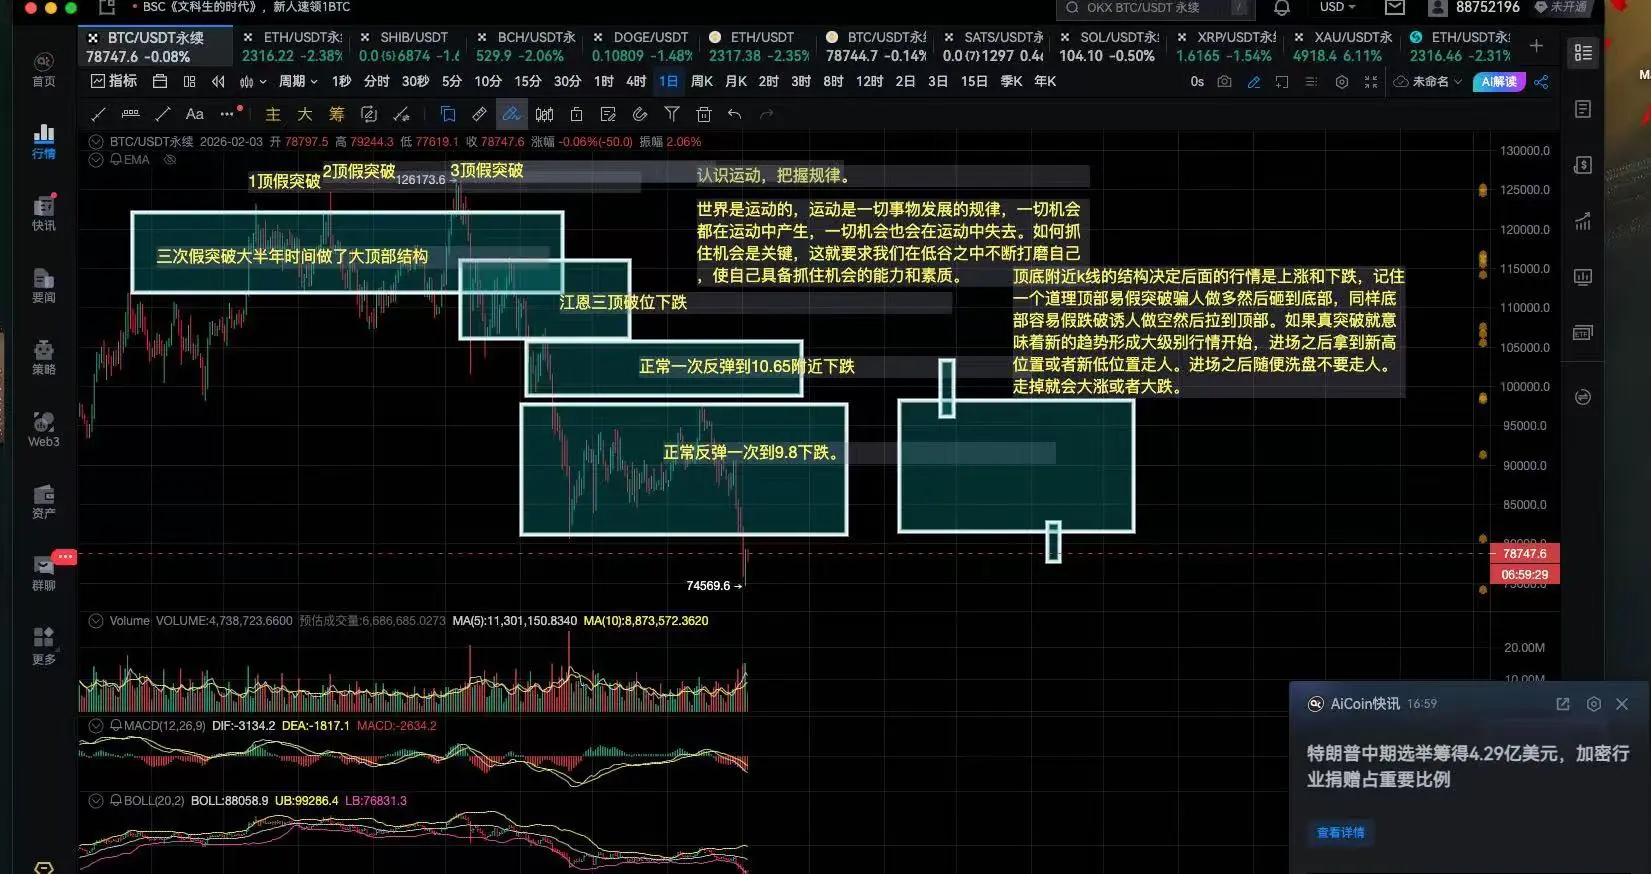Click the split layout grid icon

(190, 82)
